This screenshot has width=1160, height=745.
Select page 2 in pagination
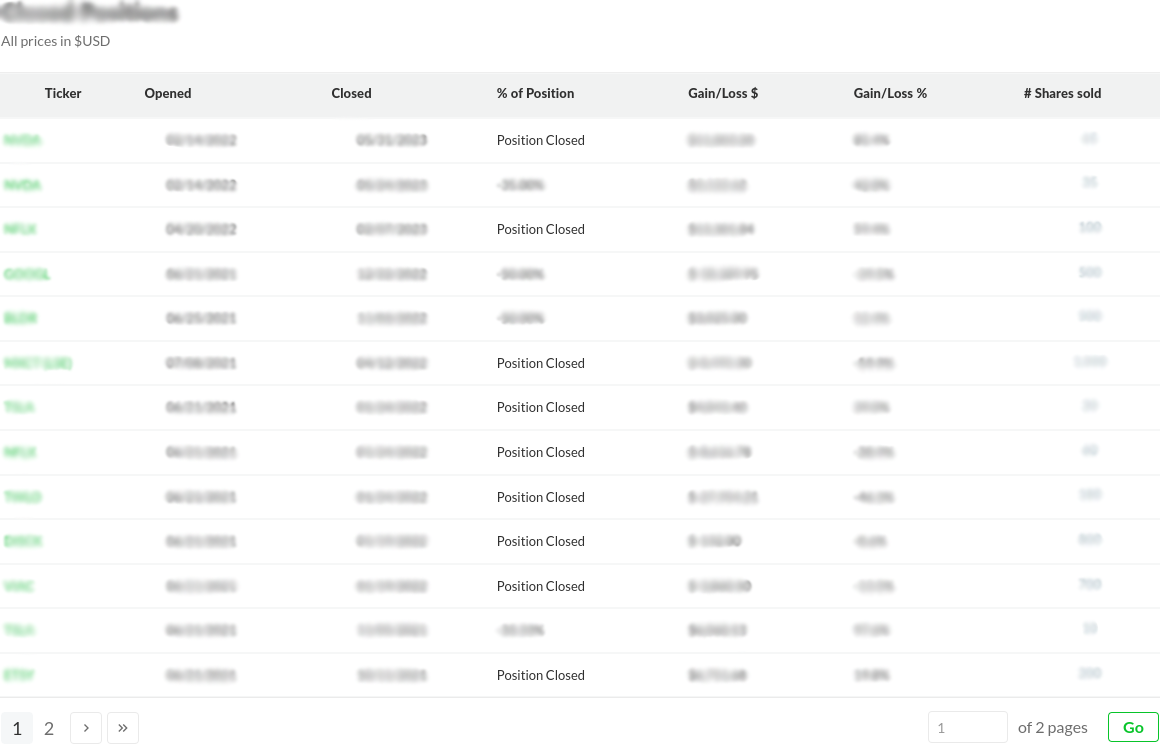tap(49, 728)
